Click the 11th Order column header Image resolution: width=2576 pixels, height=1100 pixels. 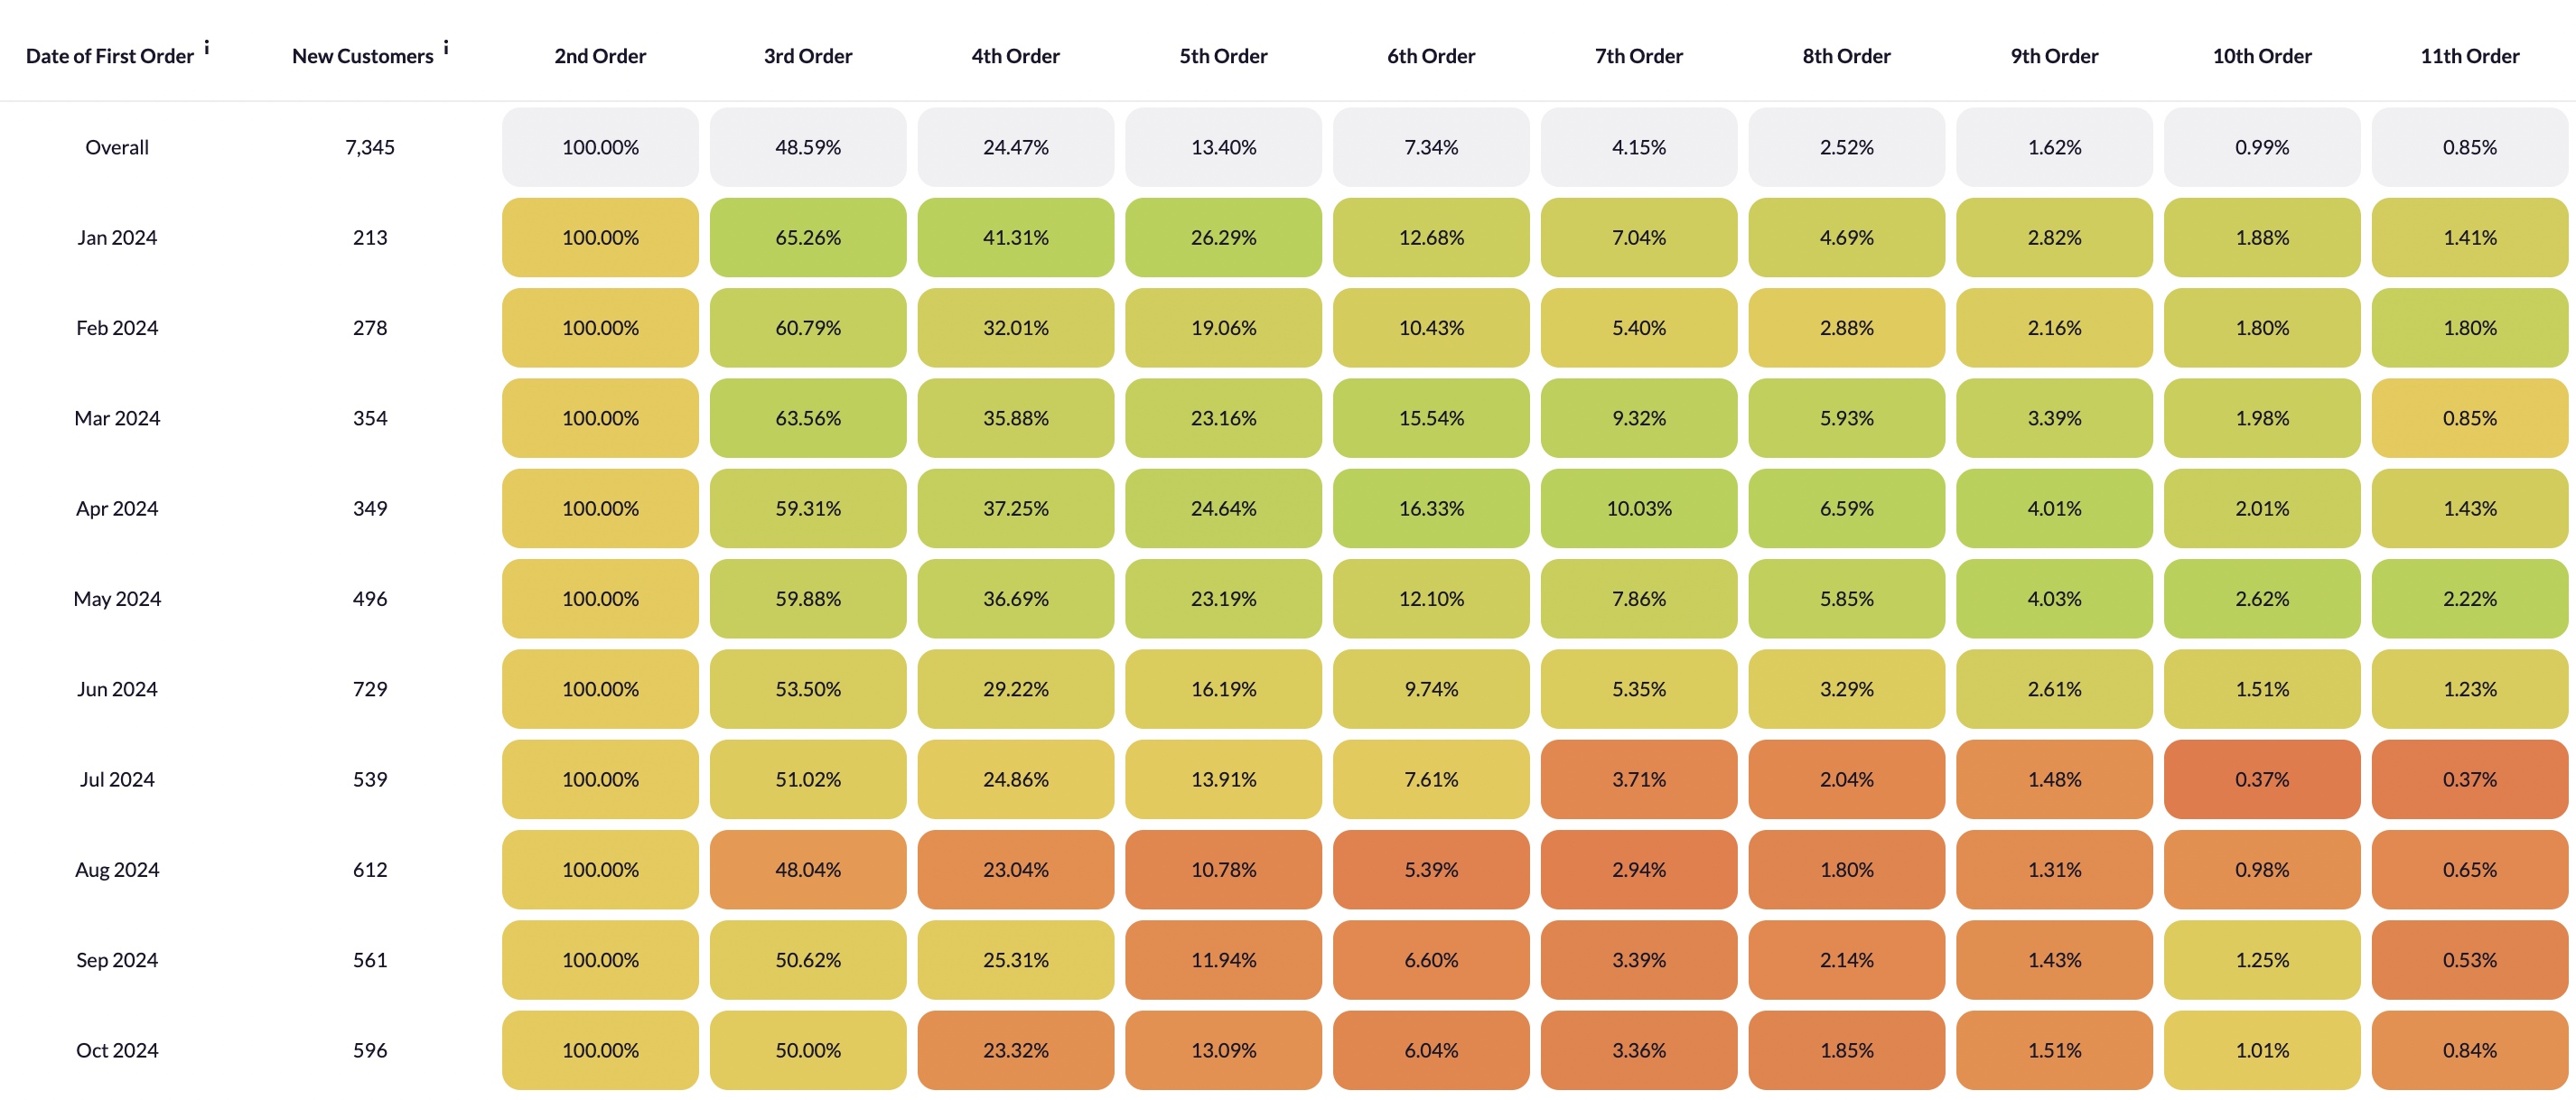(x=2469, y=56)
